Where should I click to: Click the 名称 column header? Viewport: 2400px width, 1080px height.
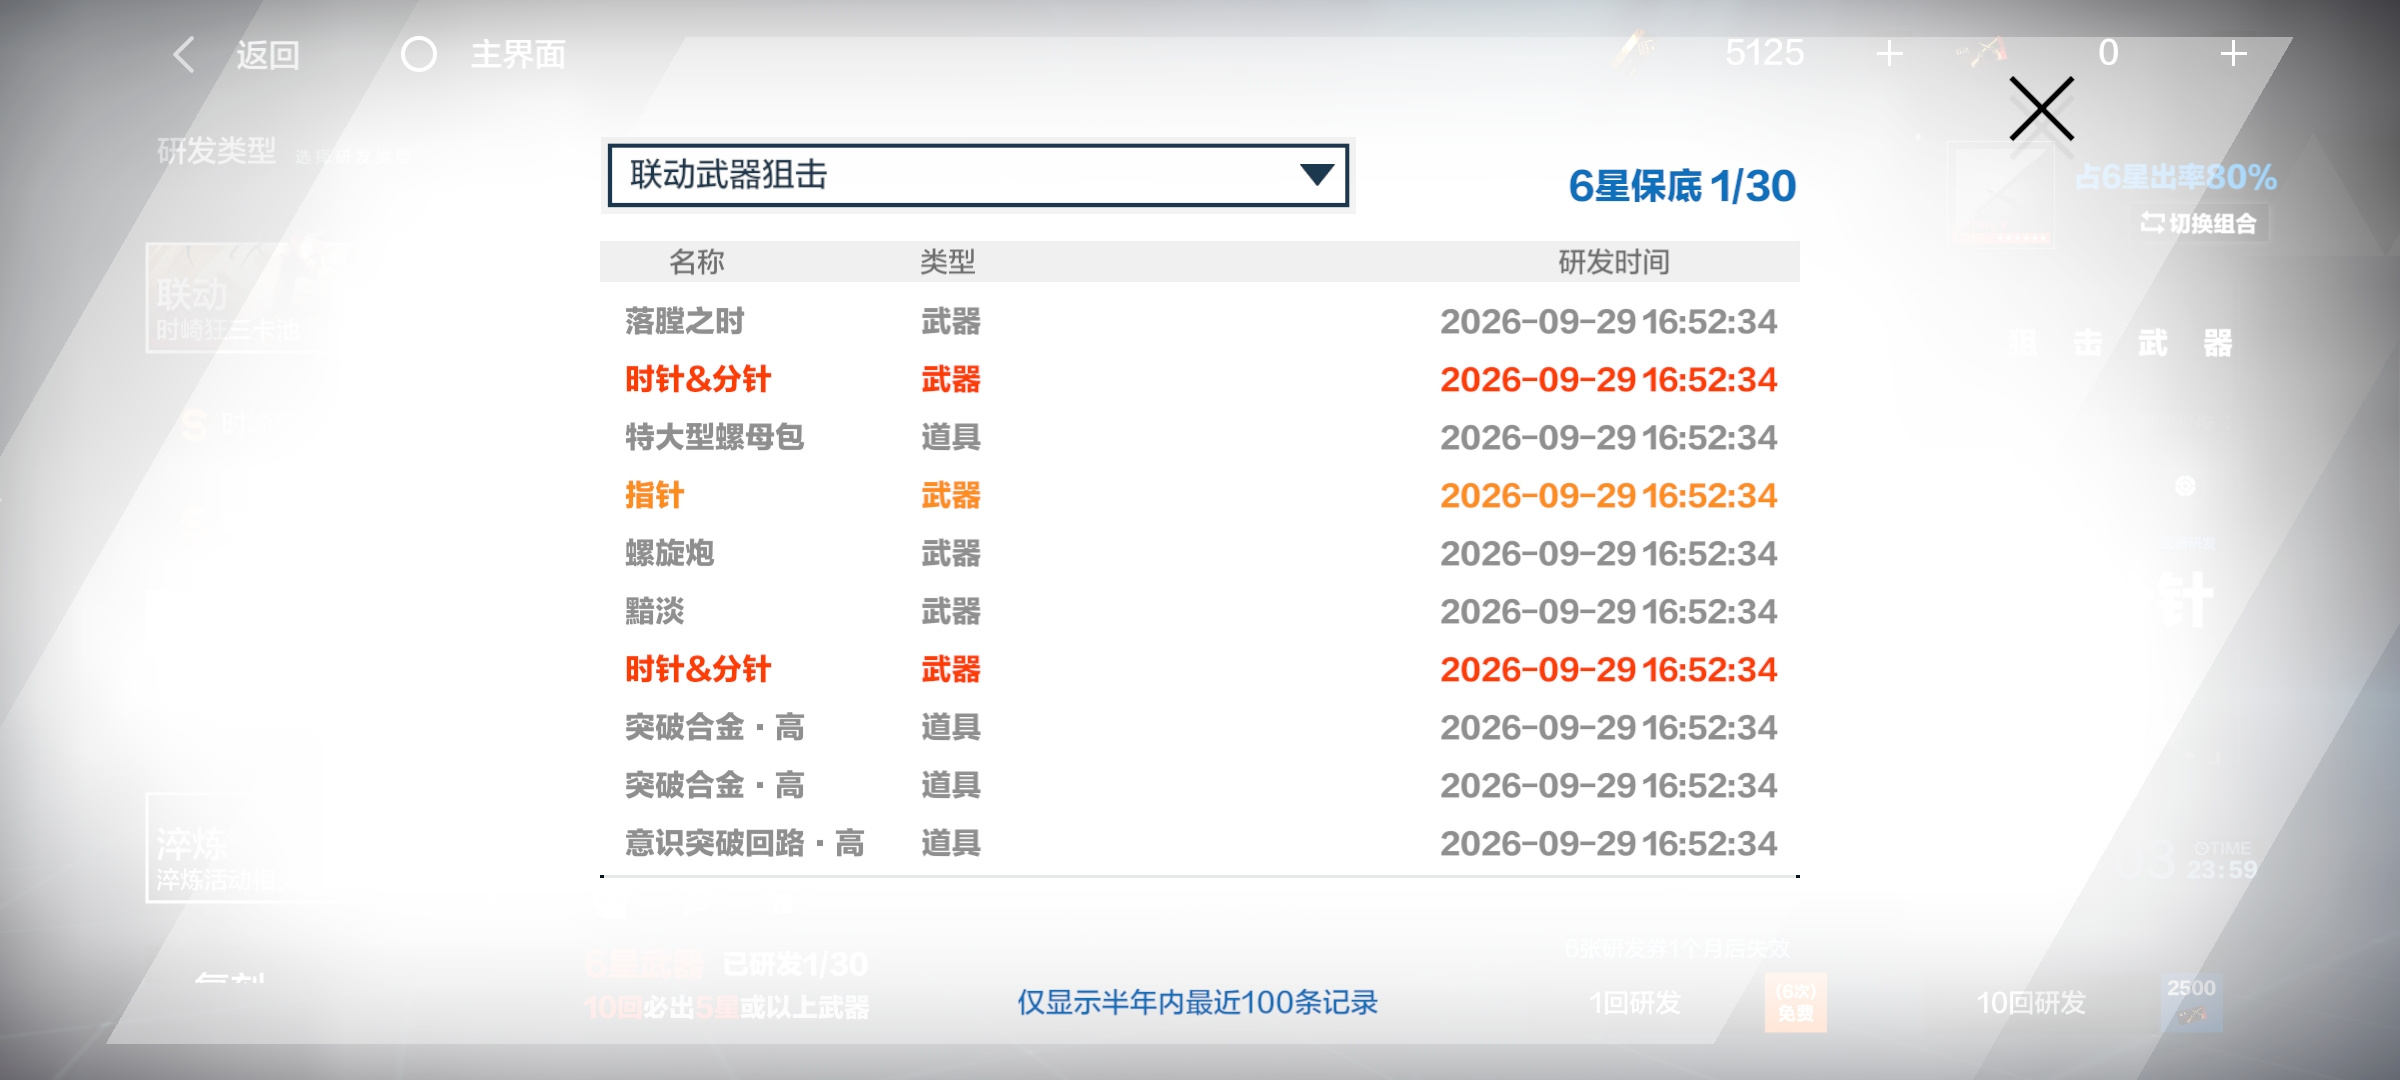click(697, 262)
